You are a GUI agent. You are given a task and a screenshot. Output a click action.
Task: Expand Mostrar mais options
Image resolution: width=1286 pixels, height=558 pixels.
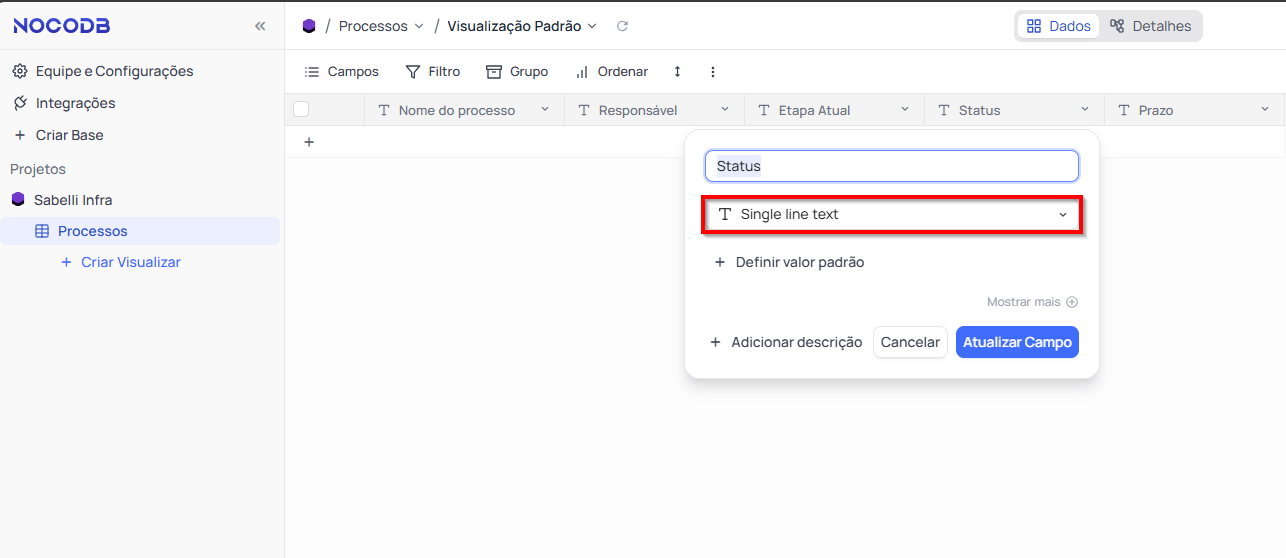click(1032, 302)
